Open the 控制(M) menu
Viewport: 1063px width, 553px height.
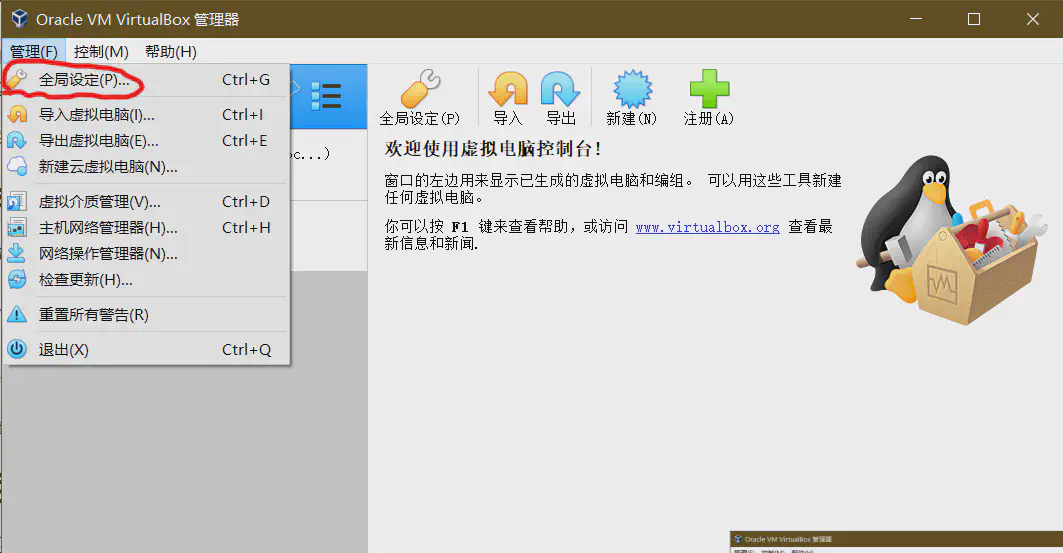pos(101,52)
